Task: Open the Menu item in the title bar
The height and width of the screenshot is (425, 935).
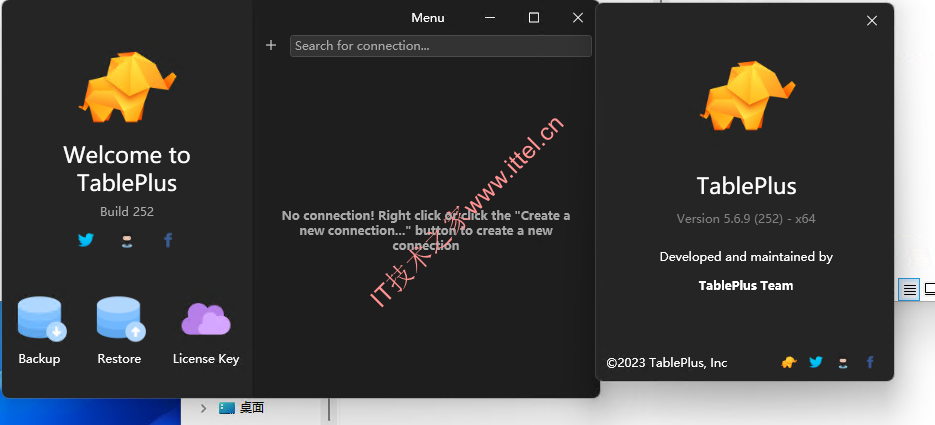Action: 428,18
